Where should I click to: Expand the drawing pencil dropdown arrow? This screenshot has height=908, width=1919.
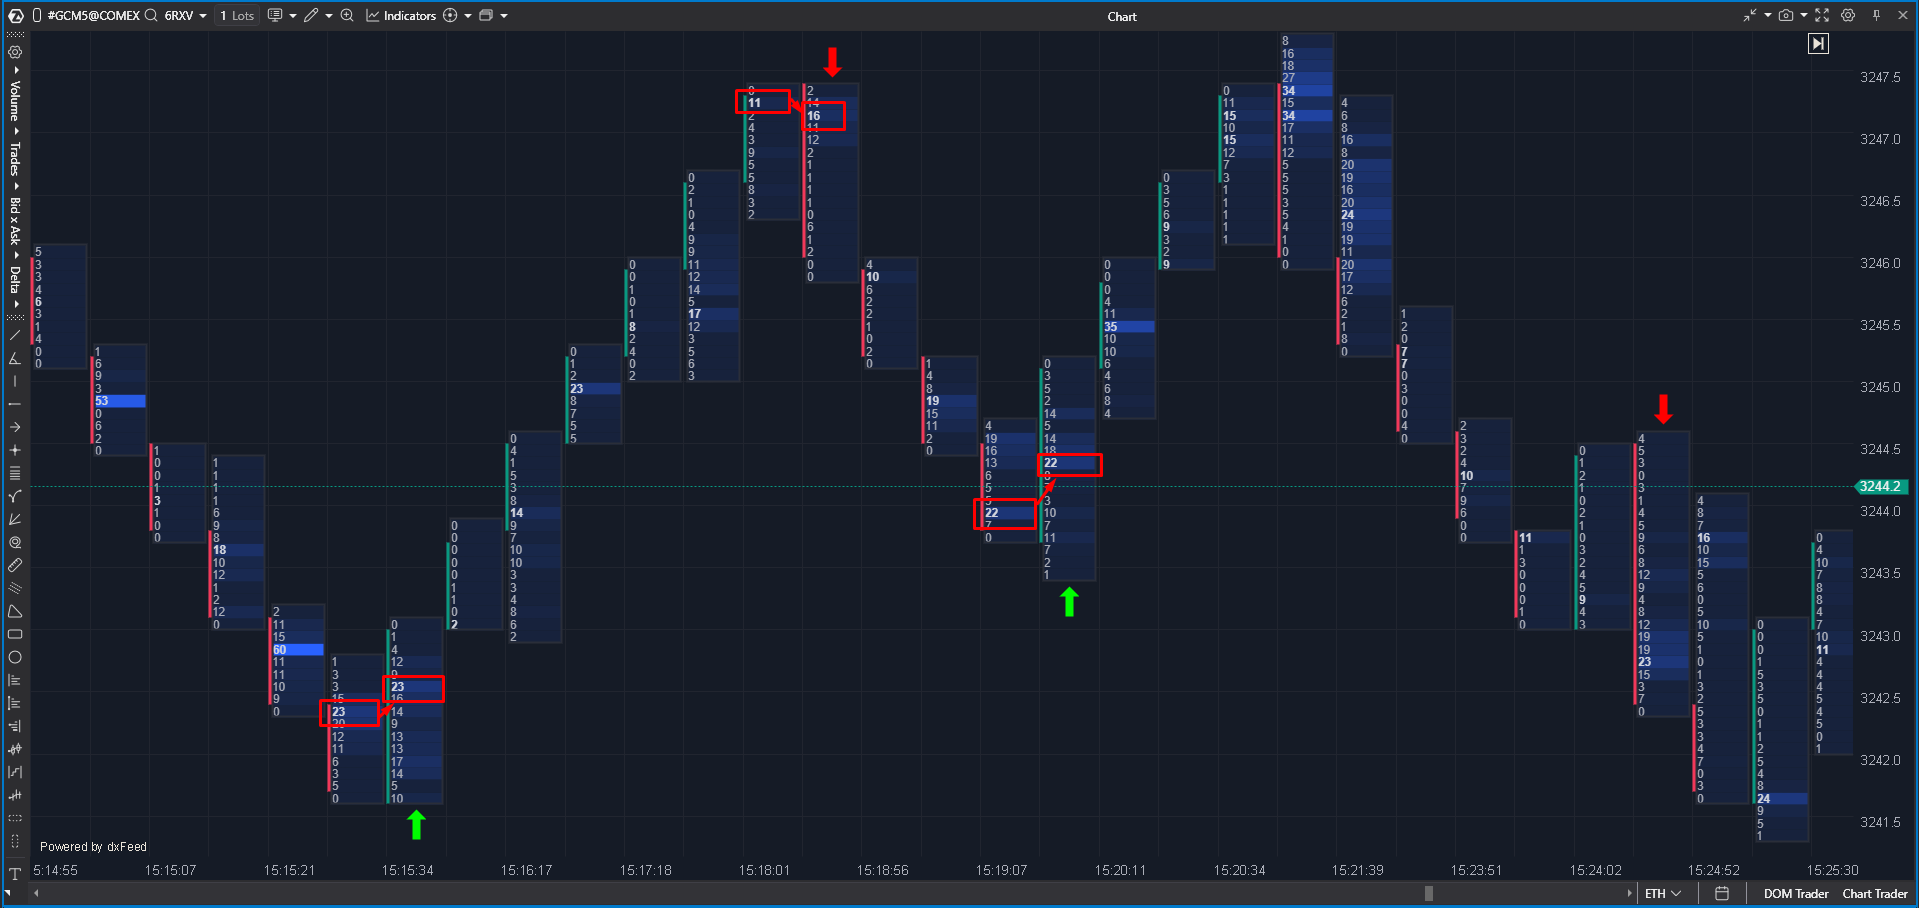tap(329, 16)
